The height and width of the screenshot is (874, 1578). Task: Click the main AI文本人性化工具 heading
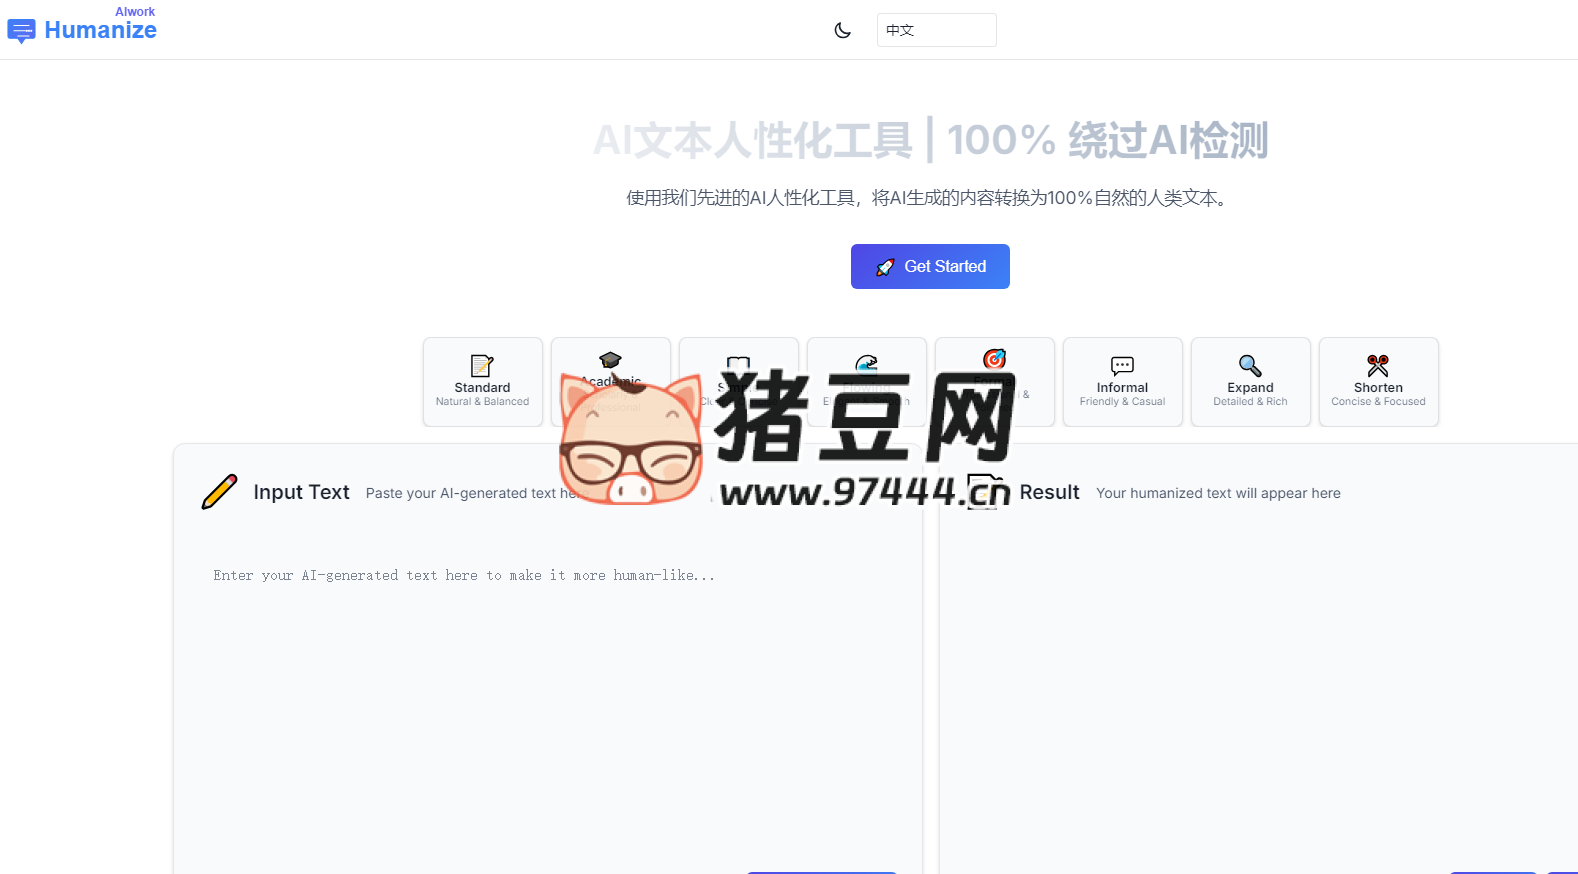click(930, 140)
